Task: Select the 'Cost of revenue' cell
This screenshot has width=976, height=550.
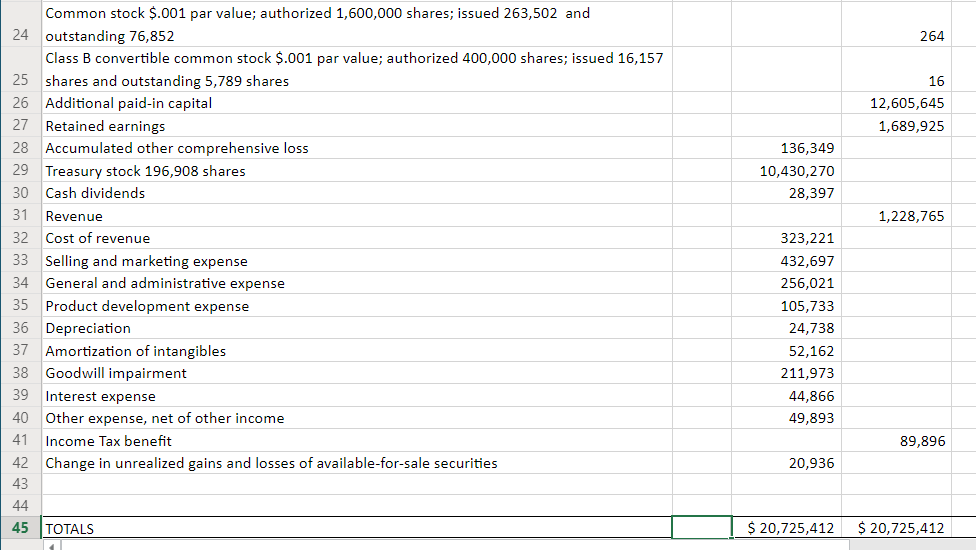Action: tap(357, 238)
